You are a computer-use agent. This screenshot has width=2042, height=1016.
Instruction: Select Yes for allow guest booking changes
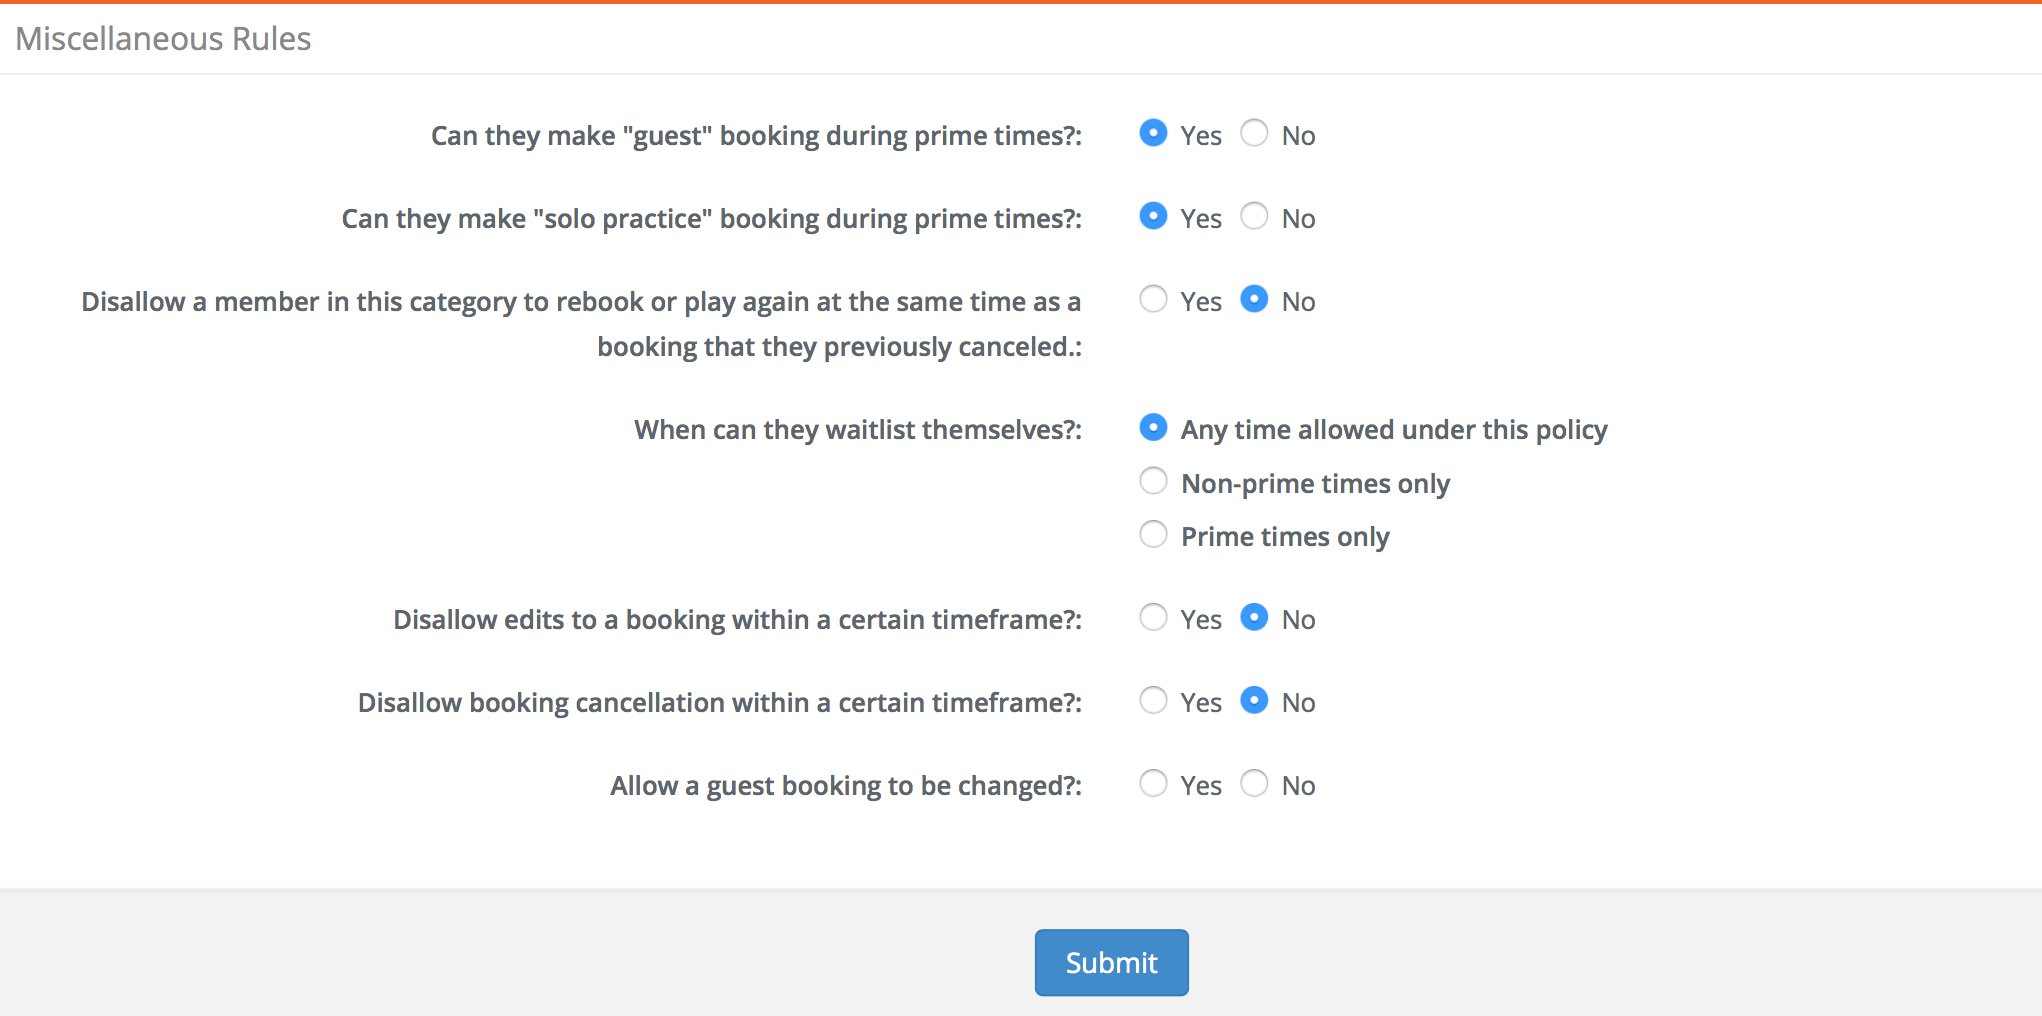(x=1153, y=783)
